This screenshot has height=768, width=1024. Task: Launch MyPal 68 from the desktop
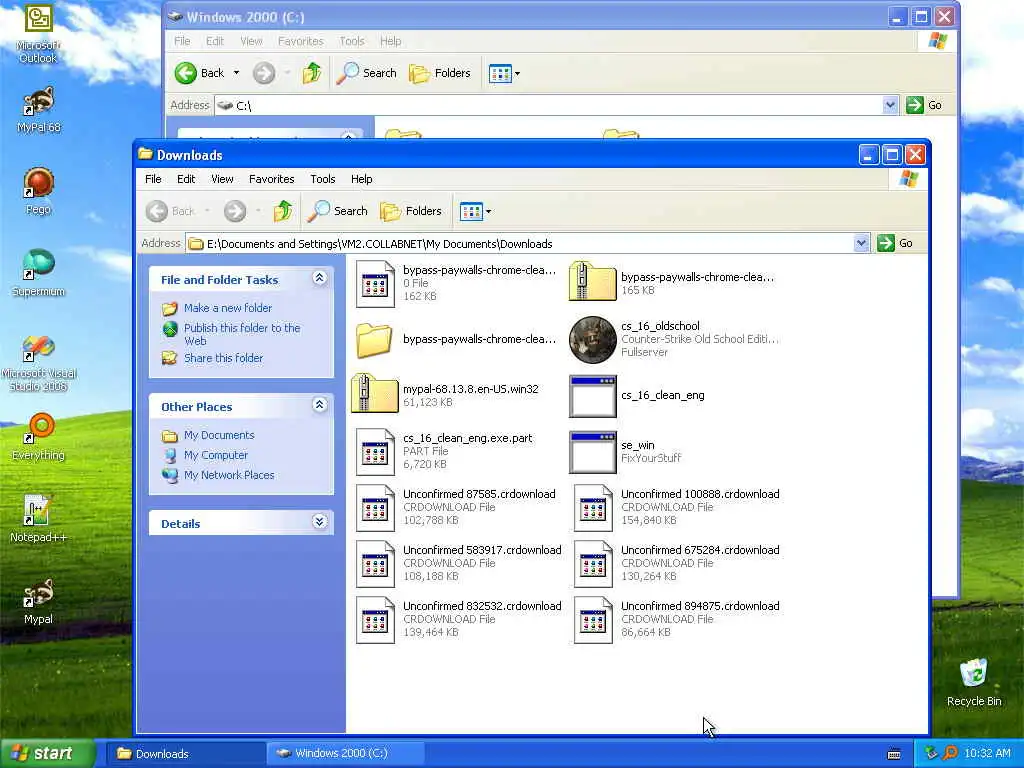click(38, 109)
